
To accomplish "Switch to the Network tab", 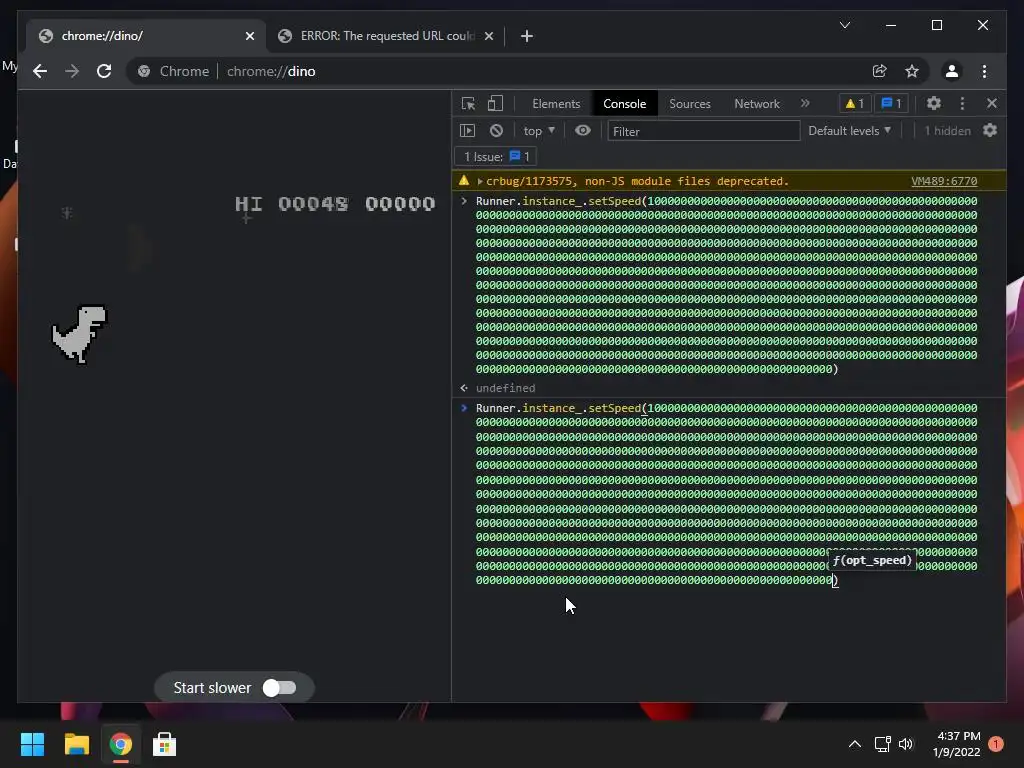I will click(757, 104).
